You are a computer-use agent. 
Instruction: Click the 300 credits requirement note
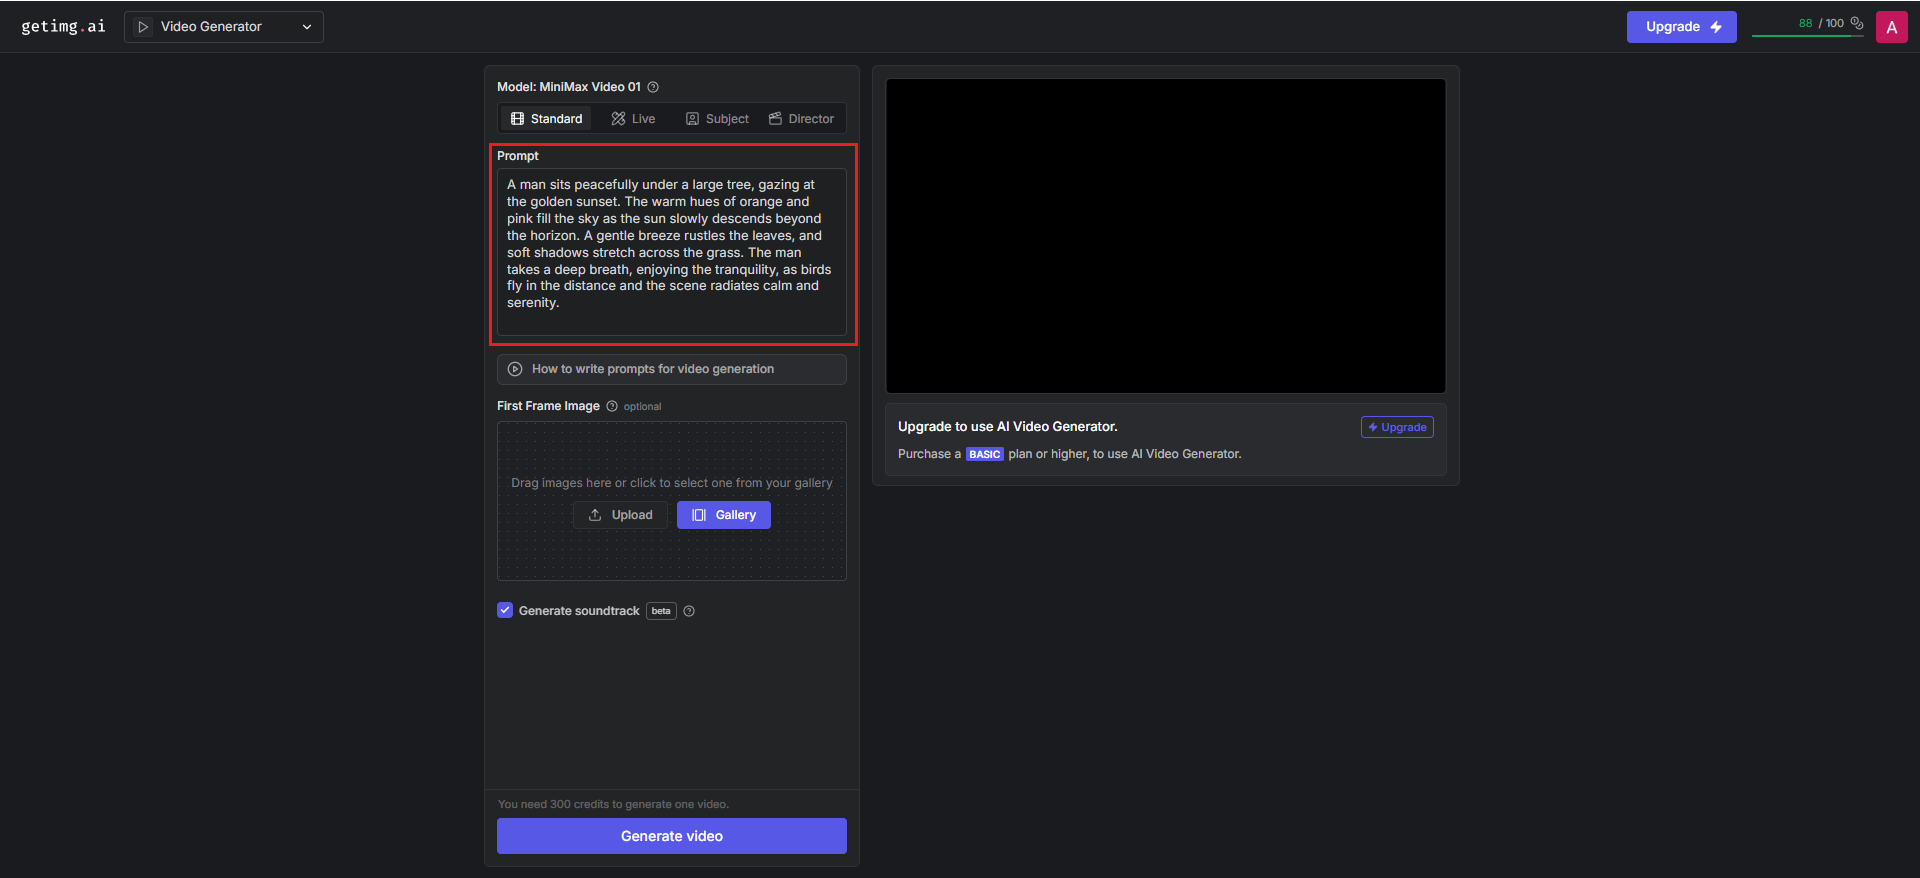[x=613, y=804]
